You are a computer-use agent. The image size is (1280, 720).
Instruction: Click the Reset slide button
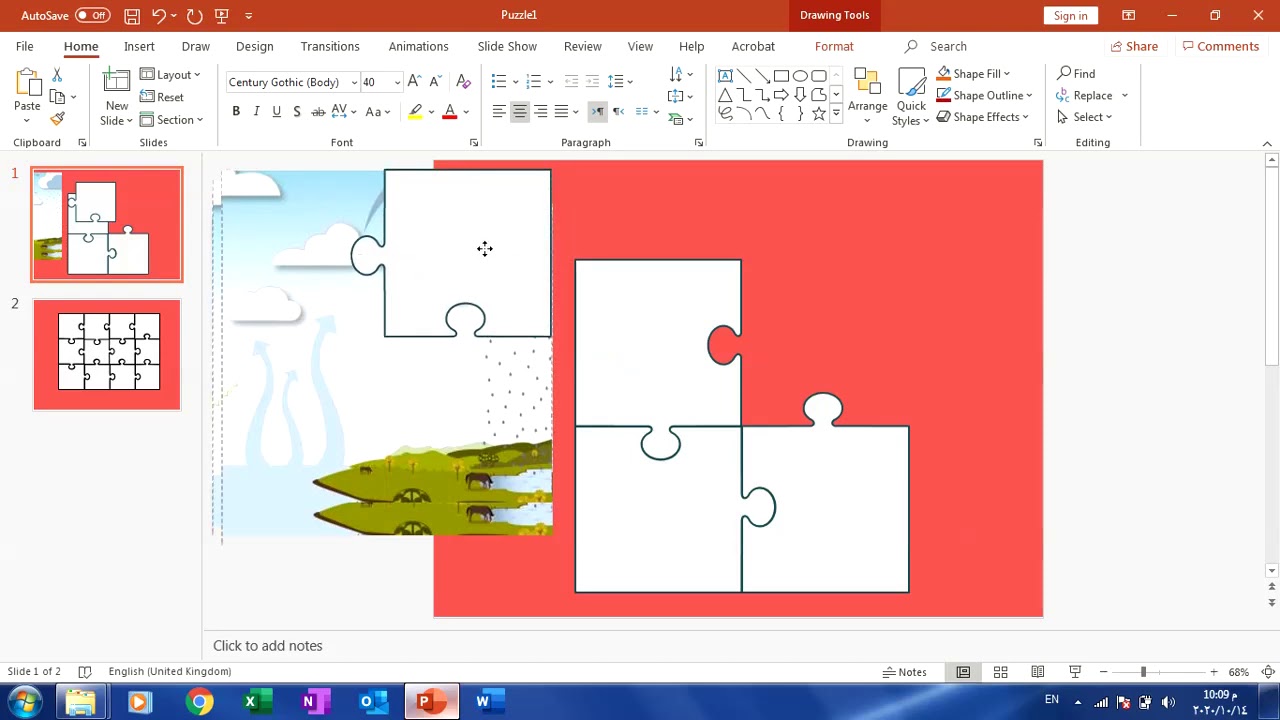click(x=162, y=97)
